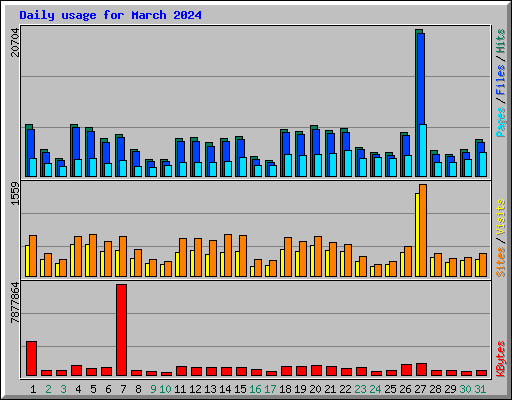Click the red KBytes bar for day 26
The width and height of the screenshot is (512, 400).
[x=406, y=370]
